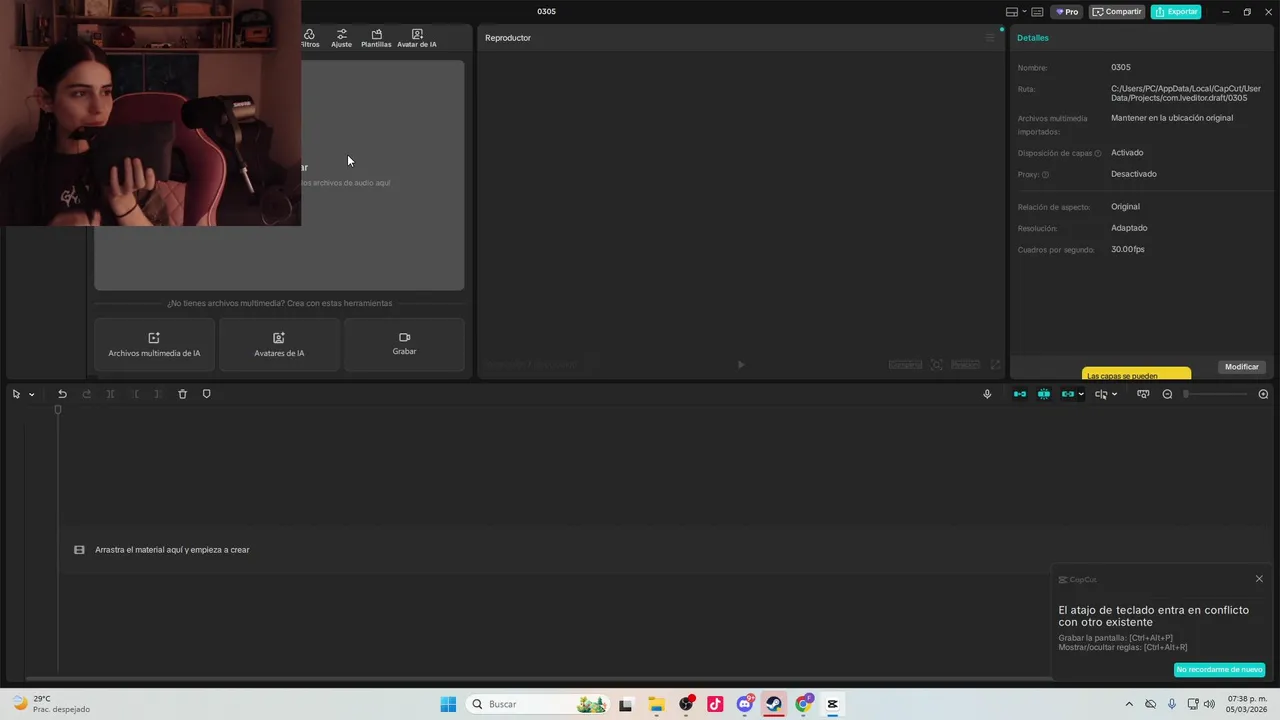
Task: Click the Exportar button
Action: pos(1176,12)
